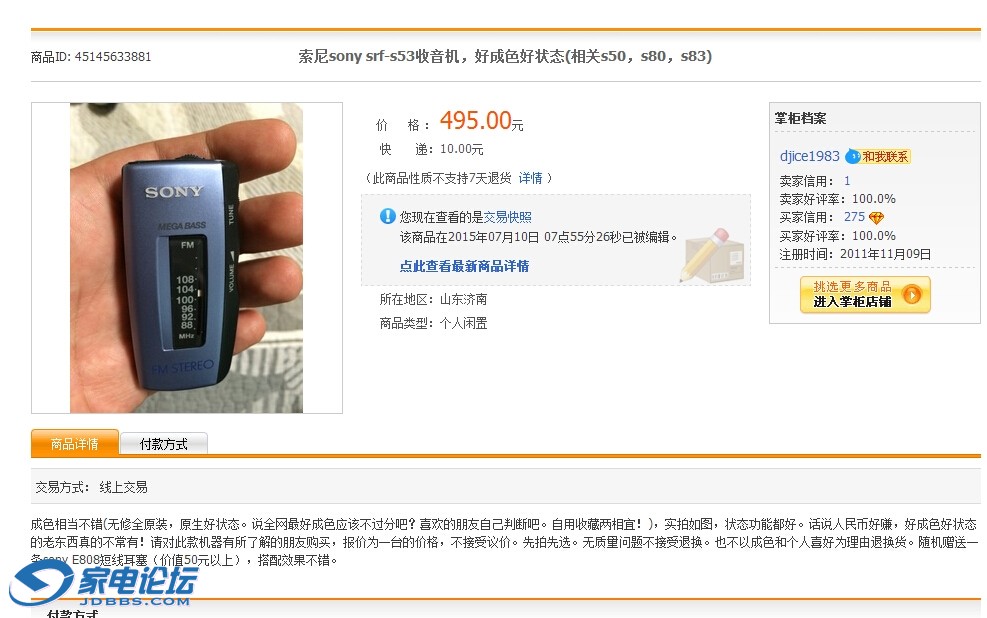Open the Sony radio product photo
The height and width of the screenshot is (618, 987).
point(186,258)
